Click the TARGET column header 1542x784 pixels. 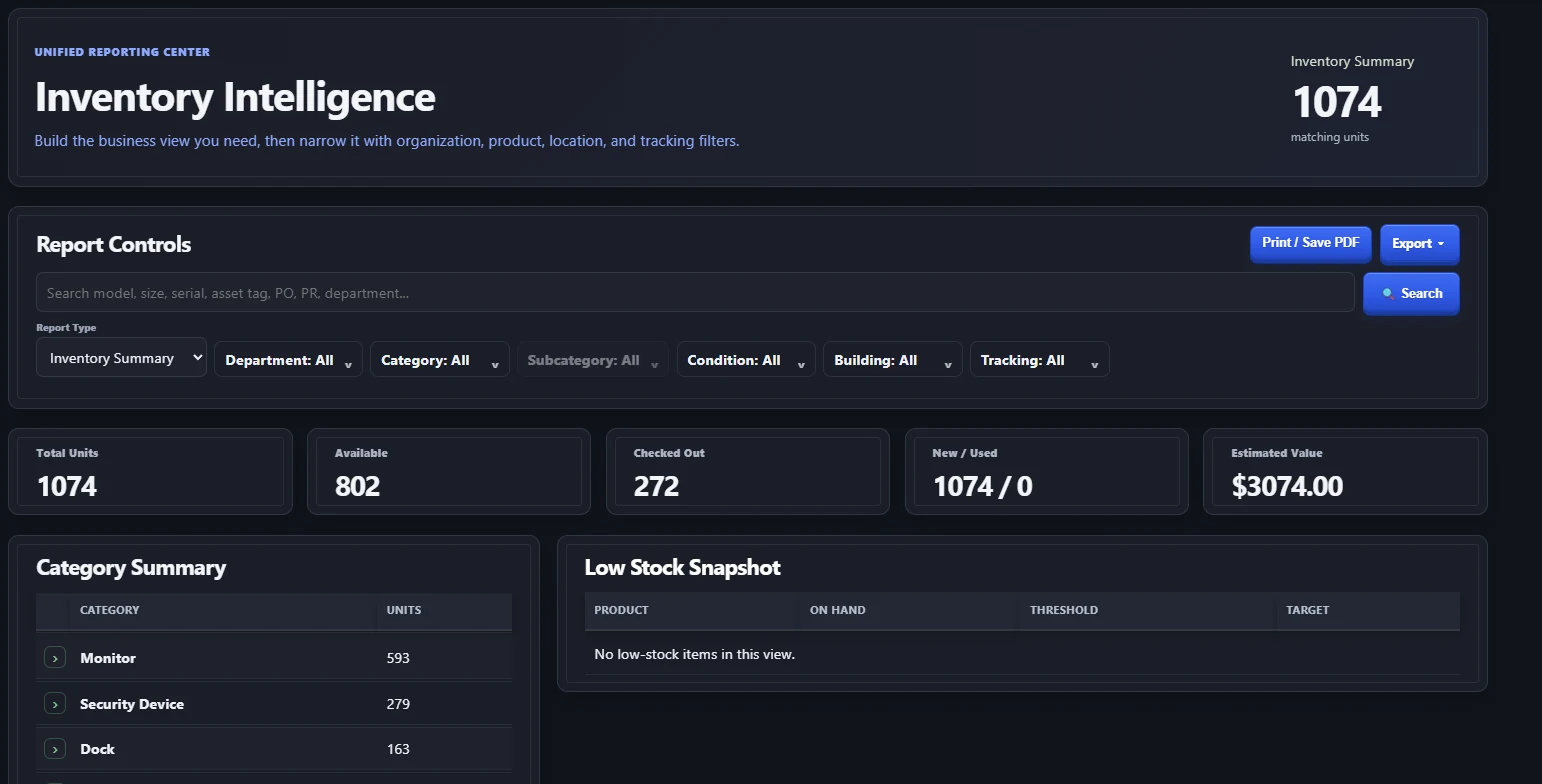pyautogui.click(x=1308, y=610)
